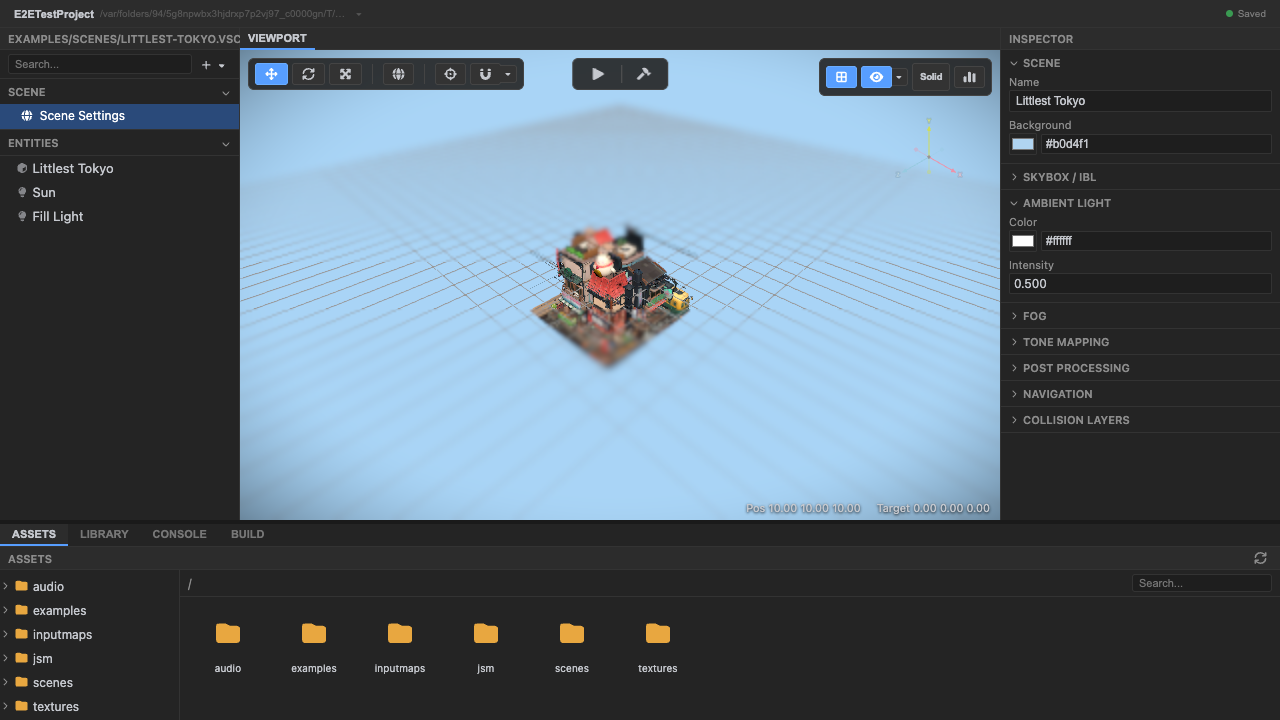Open the scenes folder in asset grid

tap(572, 647)
